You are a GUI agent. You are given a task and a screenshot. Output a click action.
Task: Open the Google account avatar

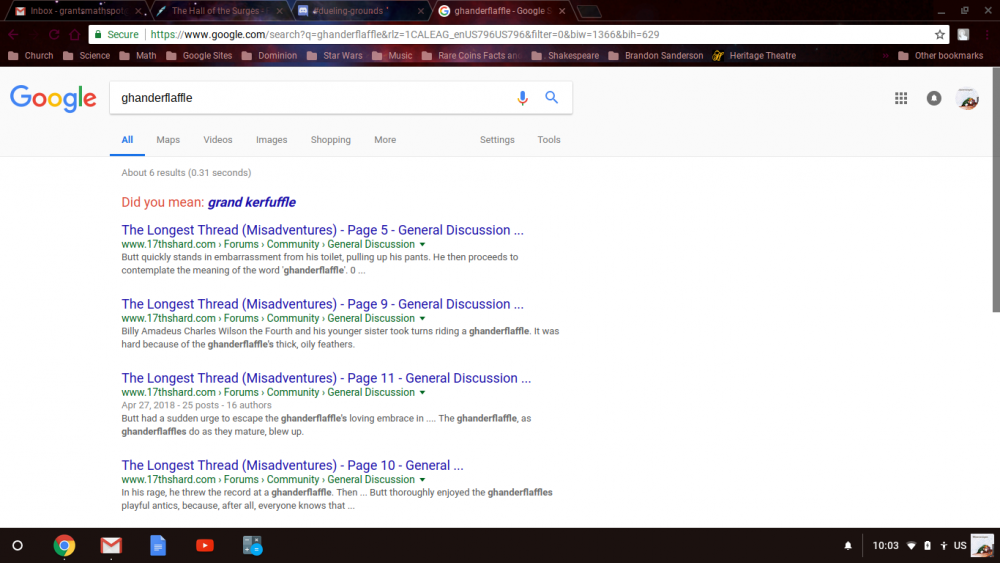point(967,98)
